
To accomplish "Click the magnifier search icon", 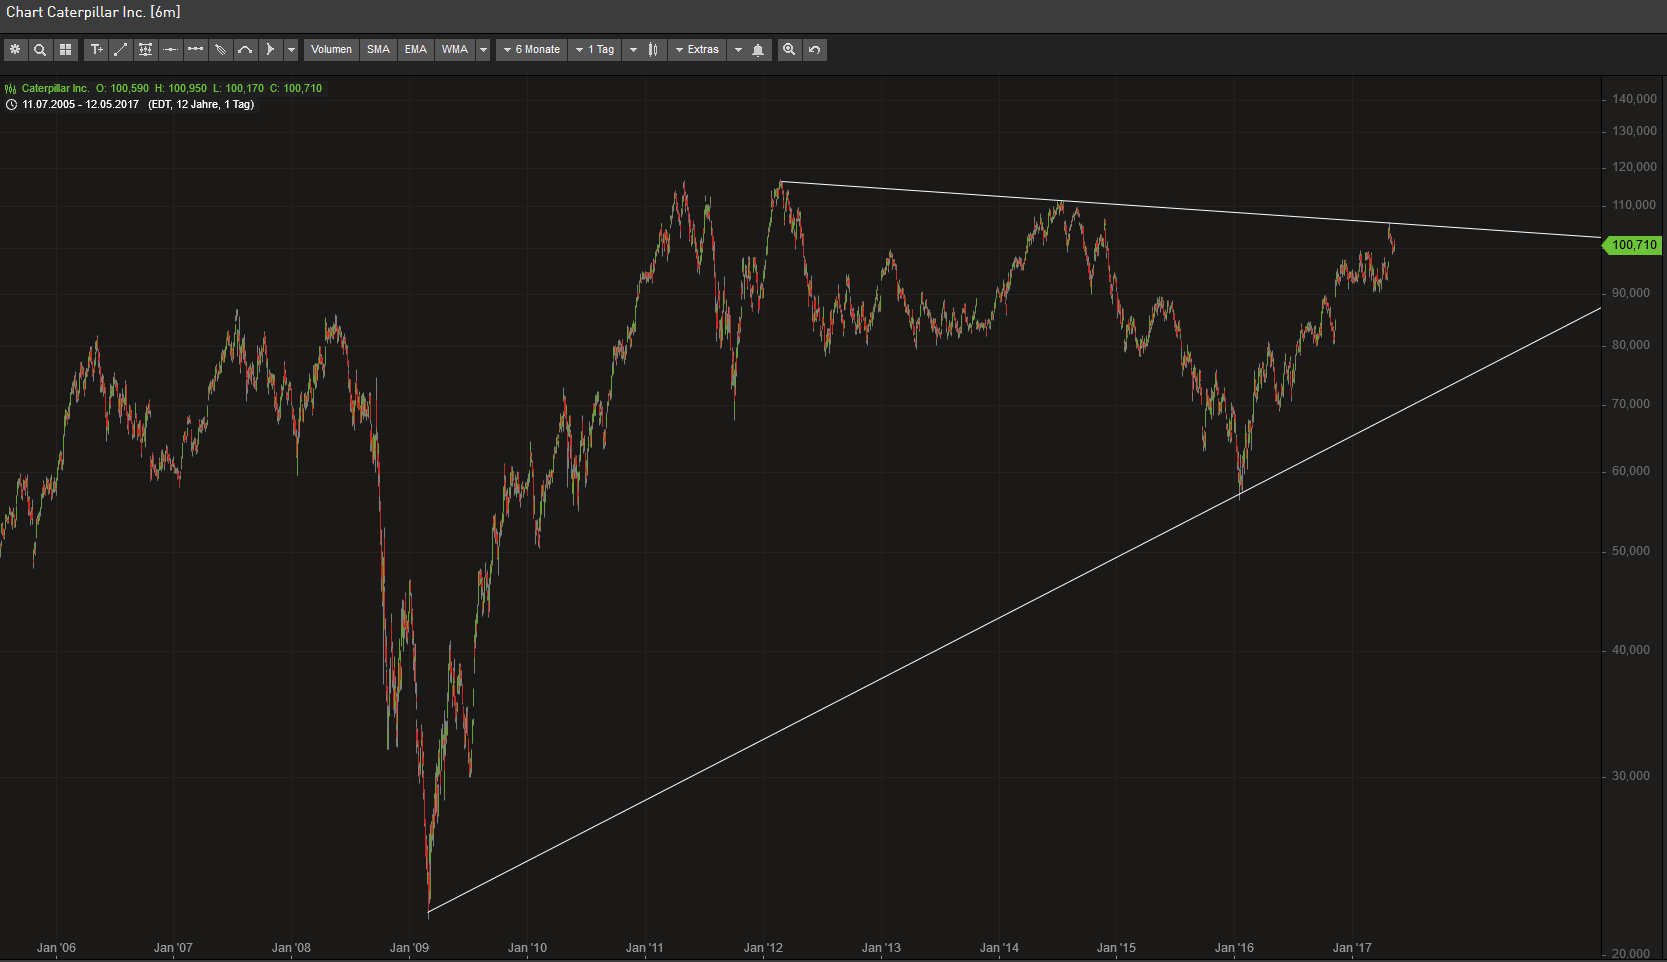I will pos(40,50).
